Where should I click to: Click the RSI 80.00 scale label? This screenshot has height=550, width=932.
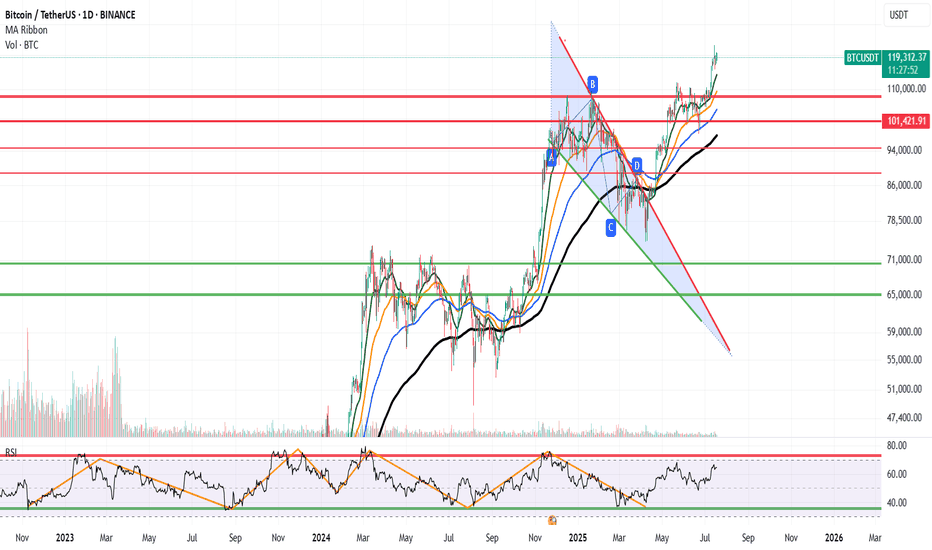[897, 445]
